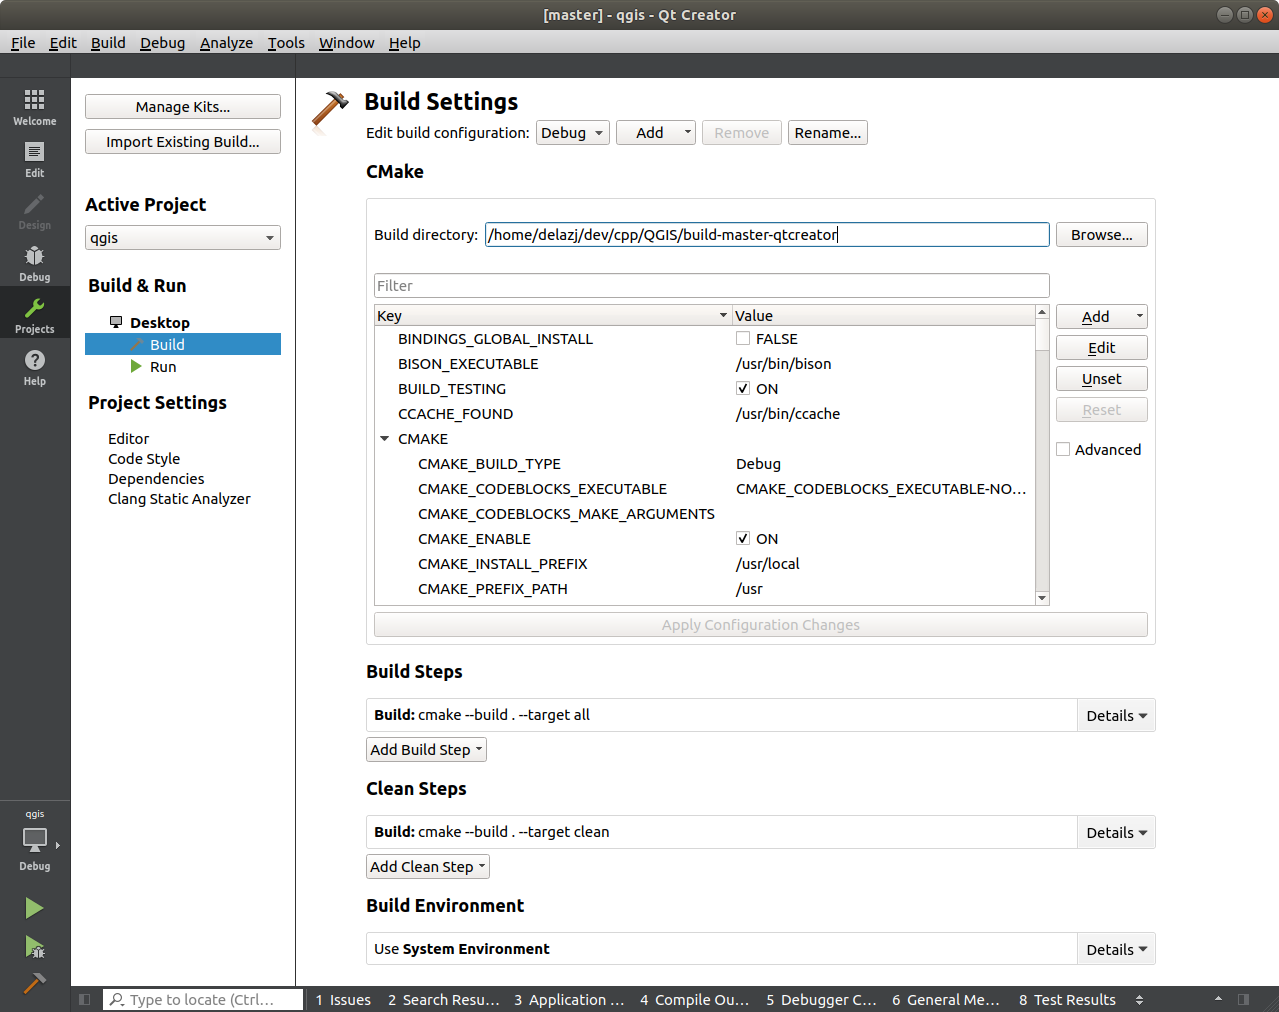Build project using the hammer icon
Image resolution: width=1279 pixels, height=1012 pixels.
click(34, 983)
